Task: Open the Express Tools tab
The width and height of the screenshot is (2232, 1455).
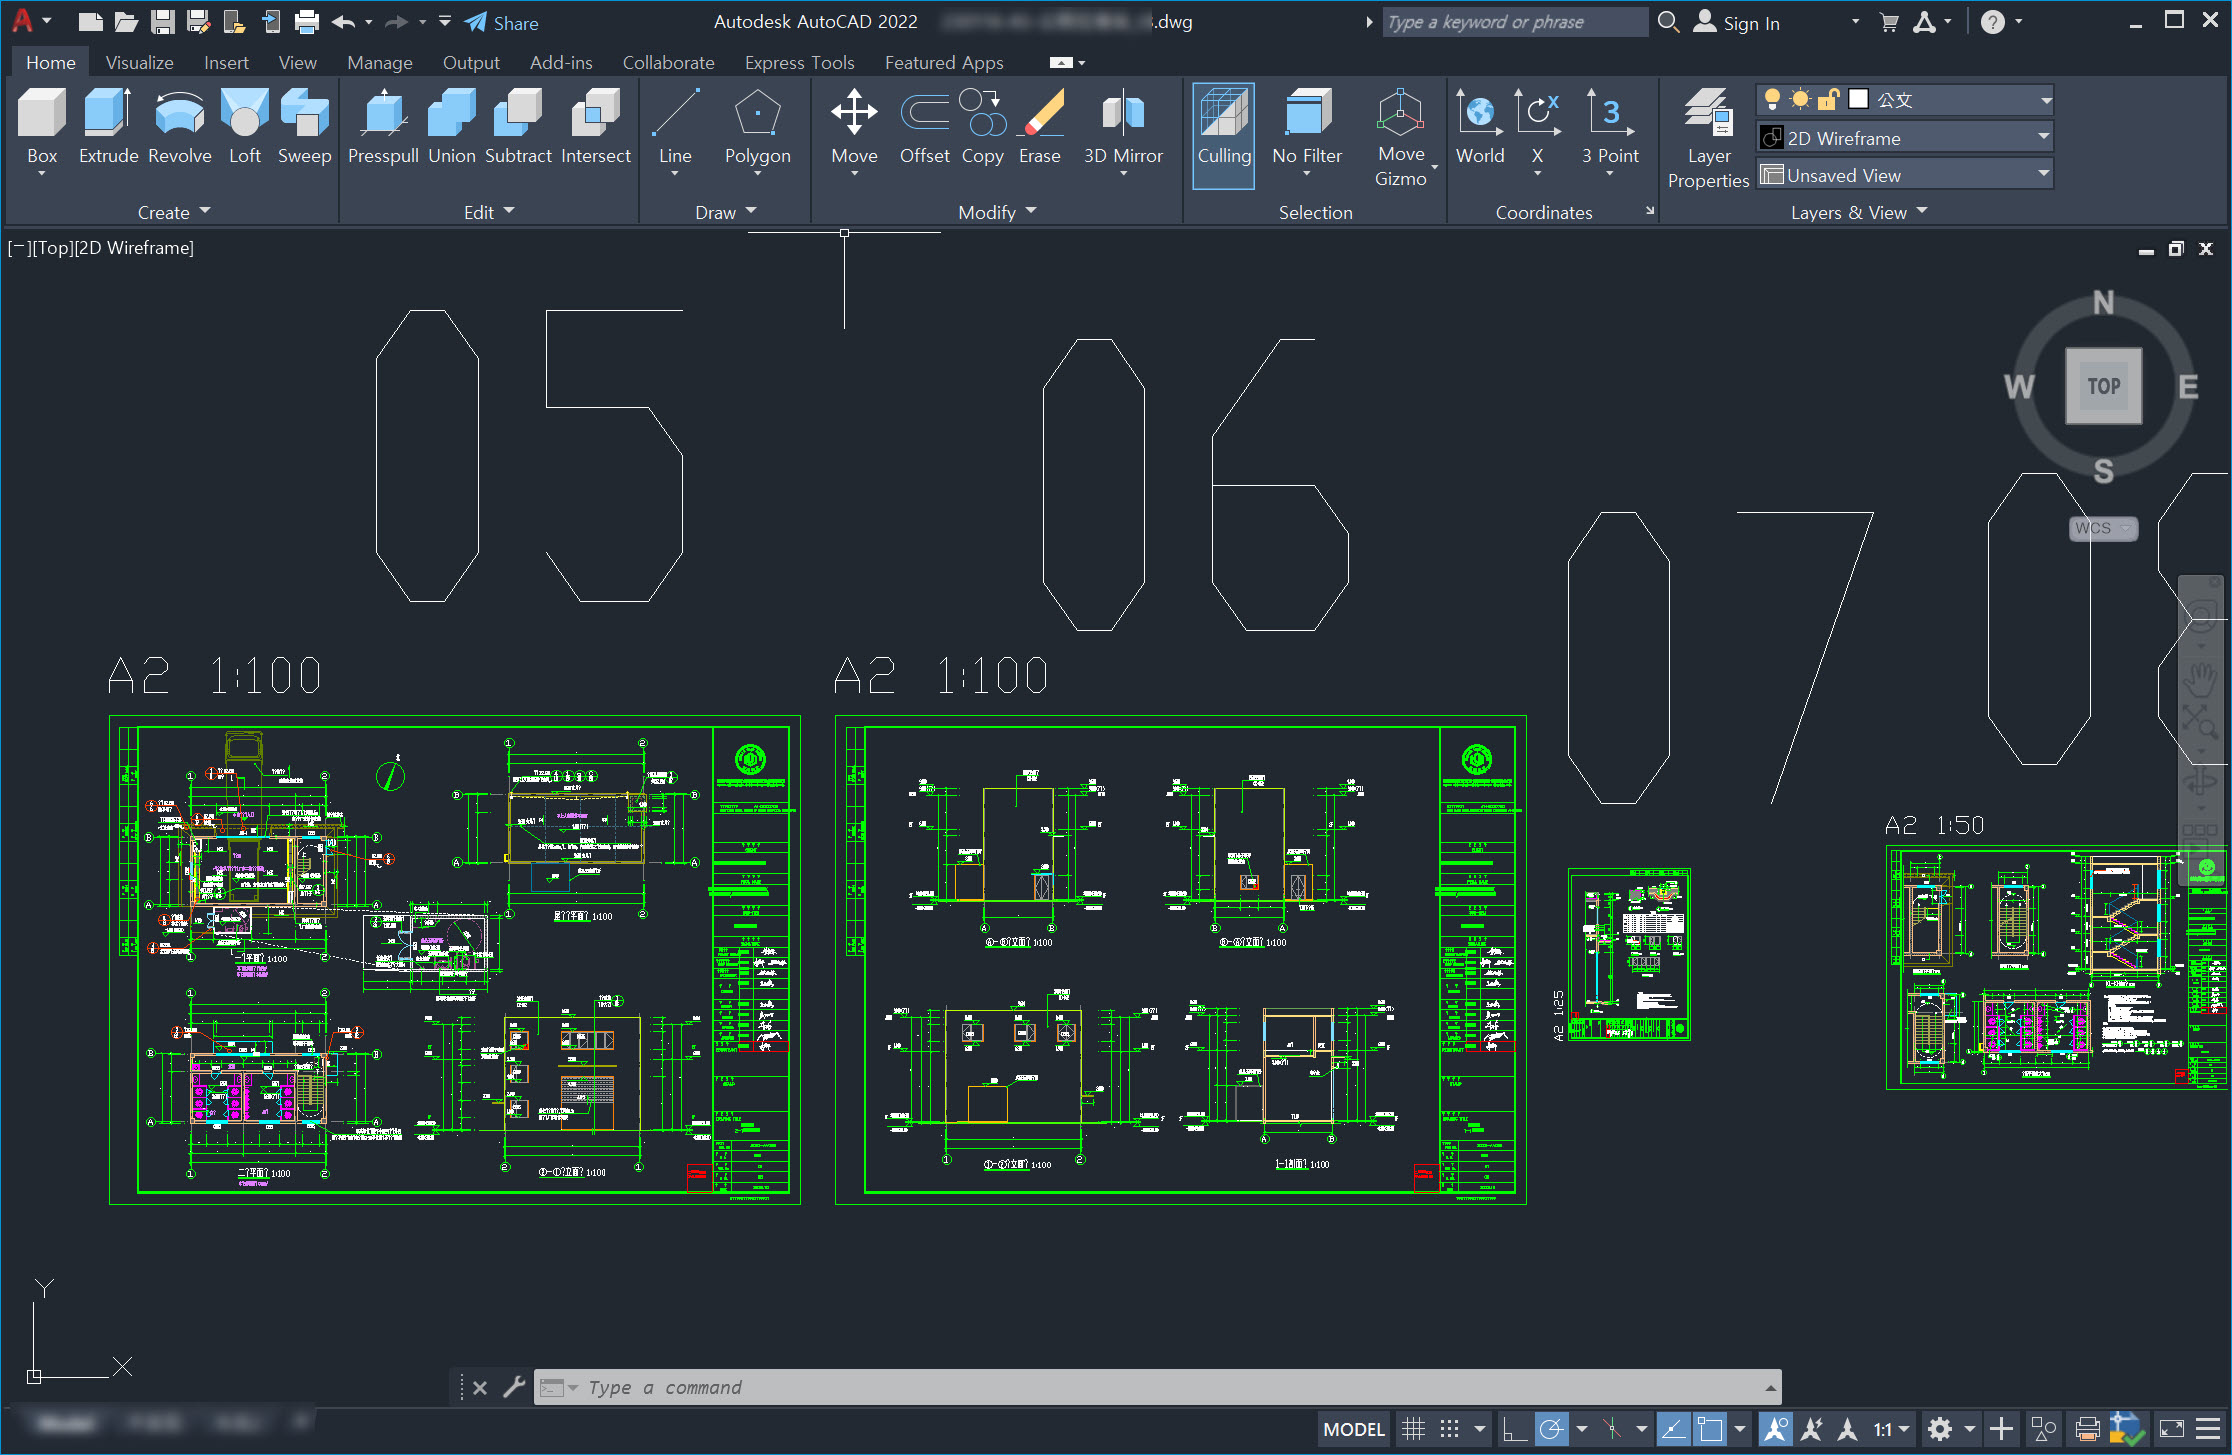Action: click(x=799, y=62)
